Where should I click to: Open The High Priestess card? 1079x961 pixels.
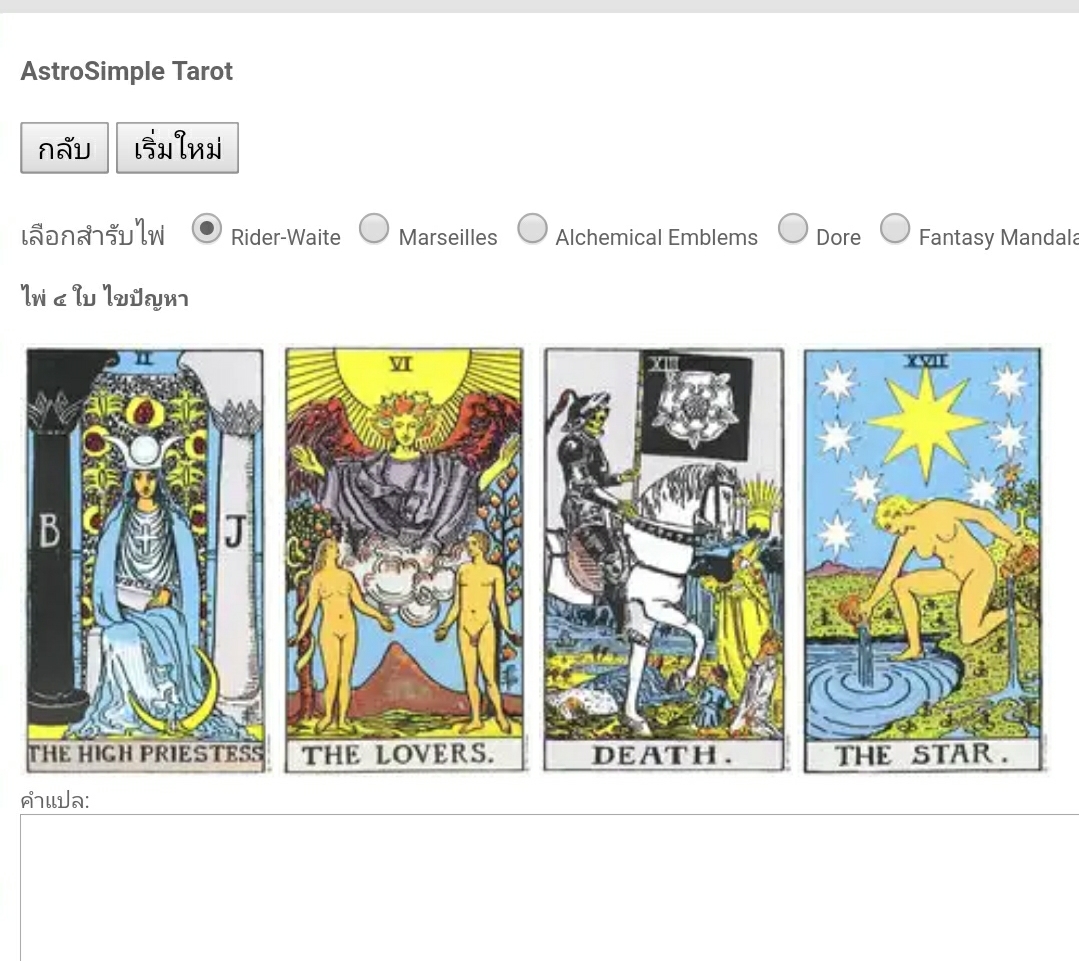[145, 561]
